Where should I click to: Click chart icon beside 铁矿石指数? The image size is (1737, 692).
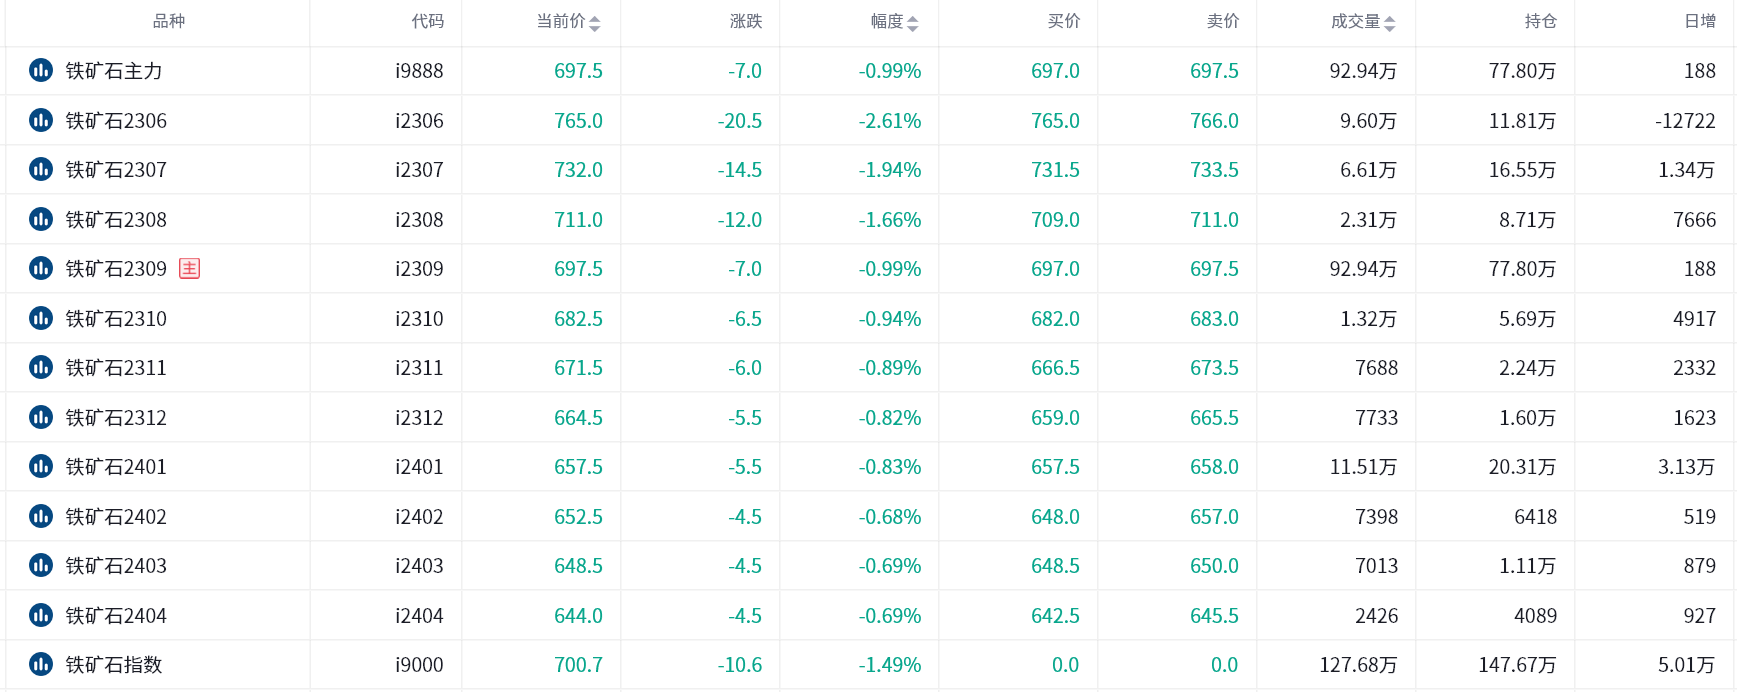[41, 665]
